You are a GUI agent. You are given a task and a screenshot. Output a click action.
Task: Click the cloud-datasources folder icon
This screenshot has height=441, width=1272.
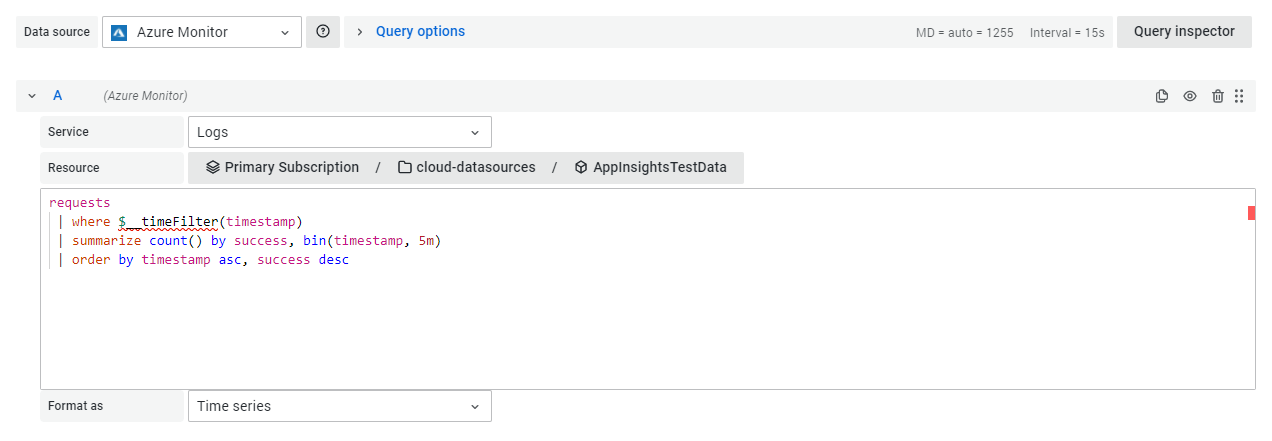tap(405, 168)
